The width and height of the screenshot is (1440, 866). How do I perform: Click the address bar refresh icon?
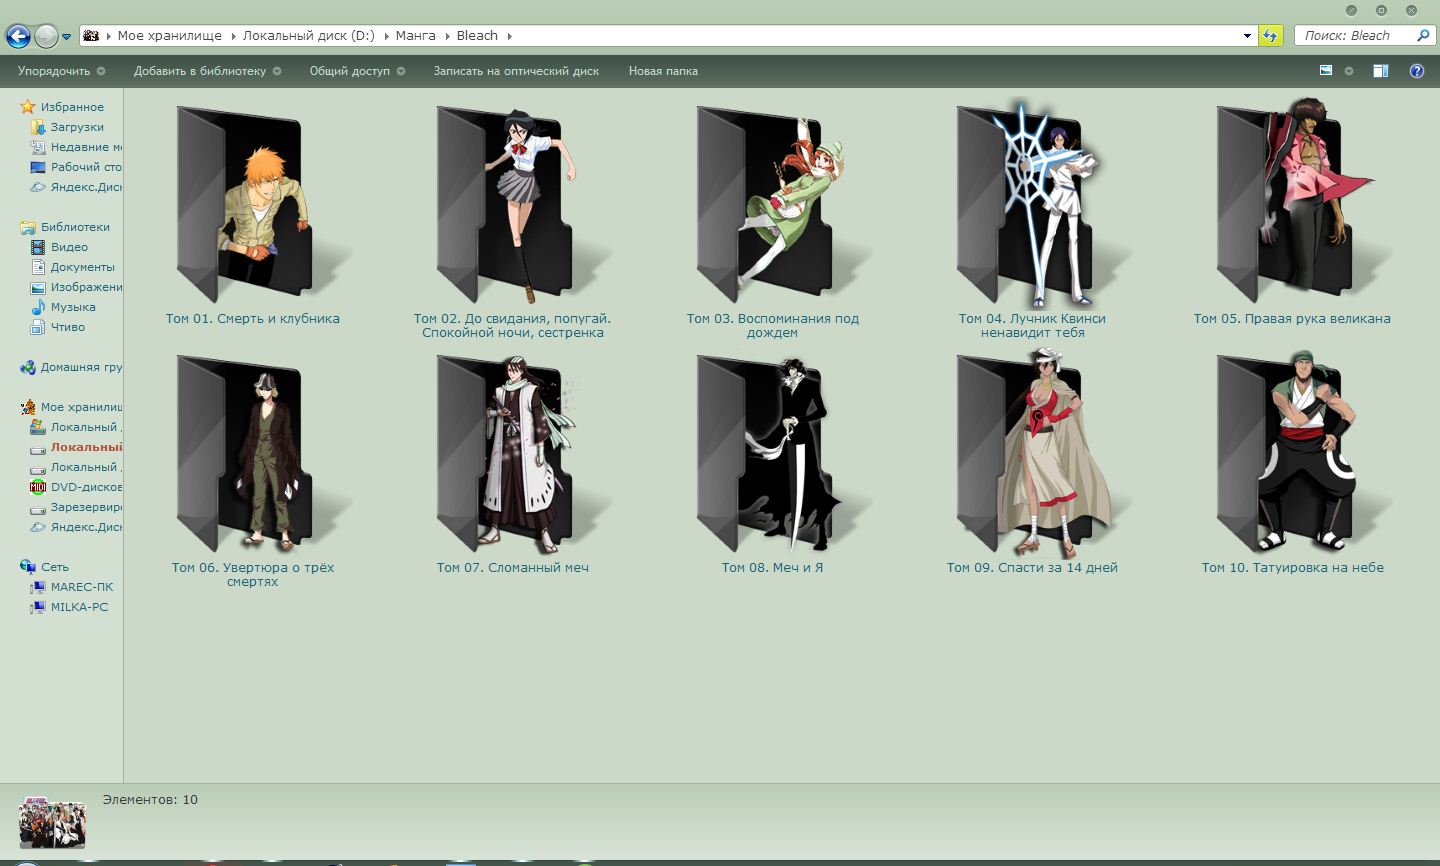click(1268, 35)
